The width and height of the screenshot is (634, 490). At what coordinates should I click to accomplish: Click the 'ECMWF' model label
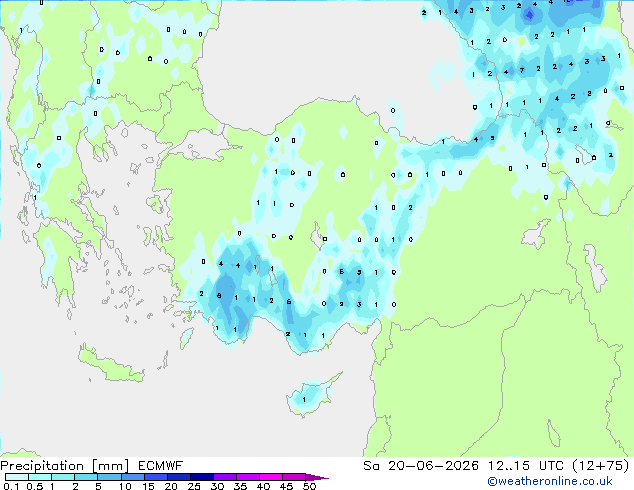tap(160, 466)
